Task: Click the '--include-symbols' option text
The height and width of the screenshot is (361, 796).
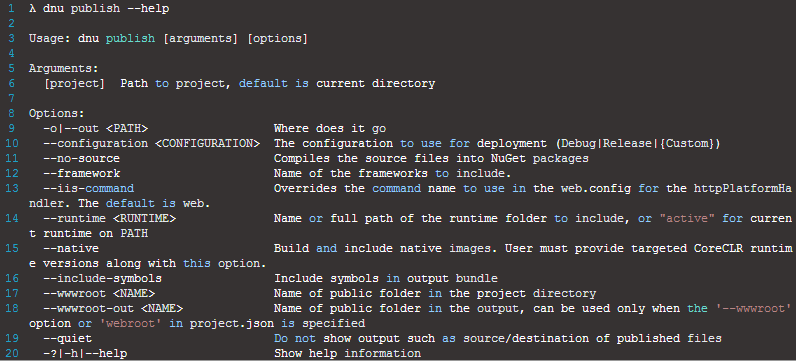Action: click(103, 279)
